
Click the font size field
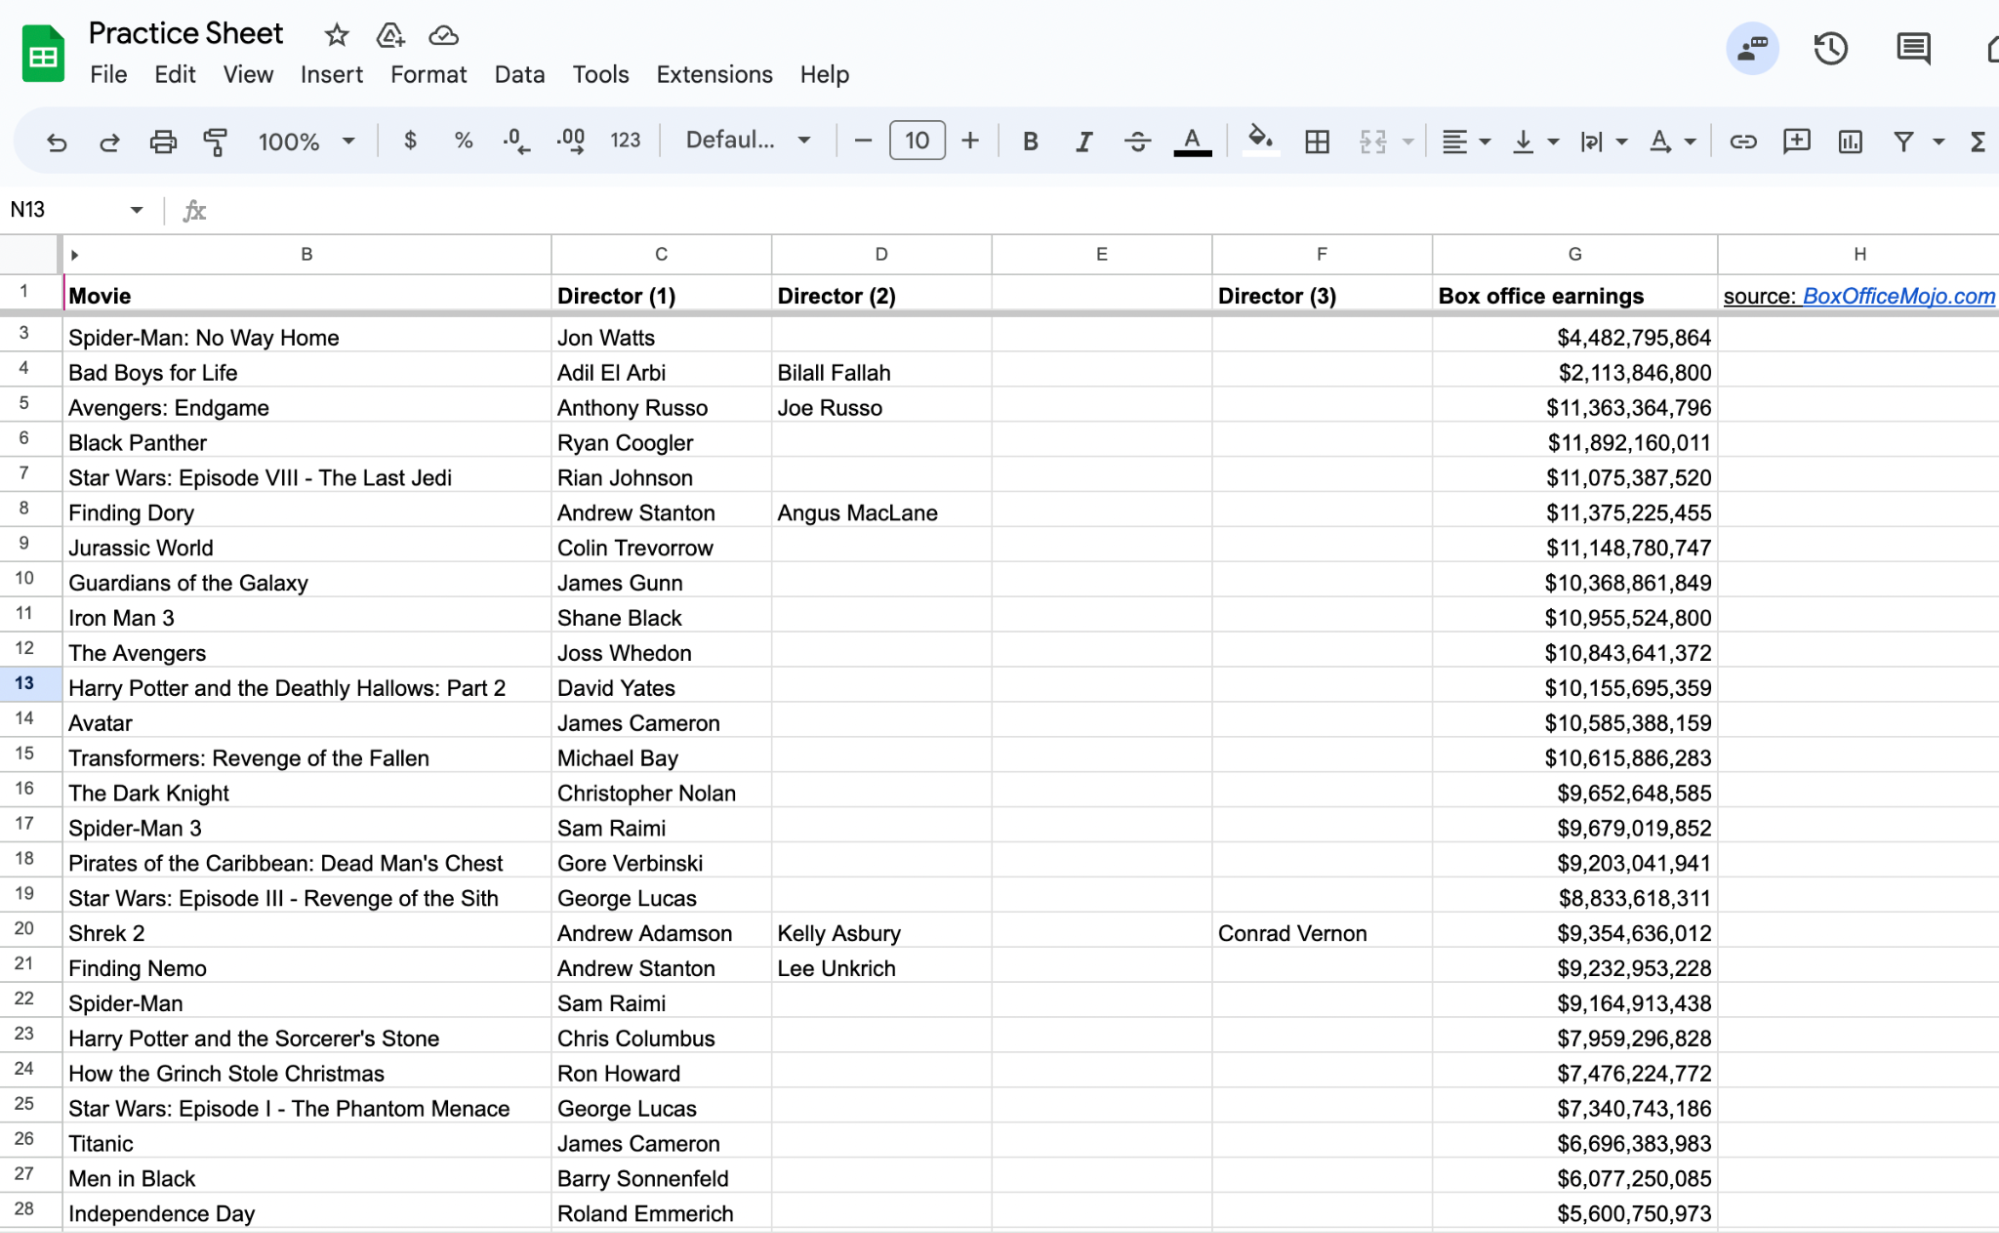917,141
